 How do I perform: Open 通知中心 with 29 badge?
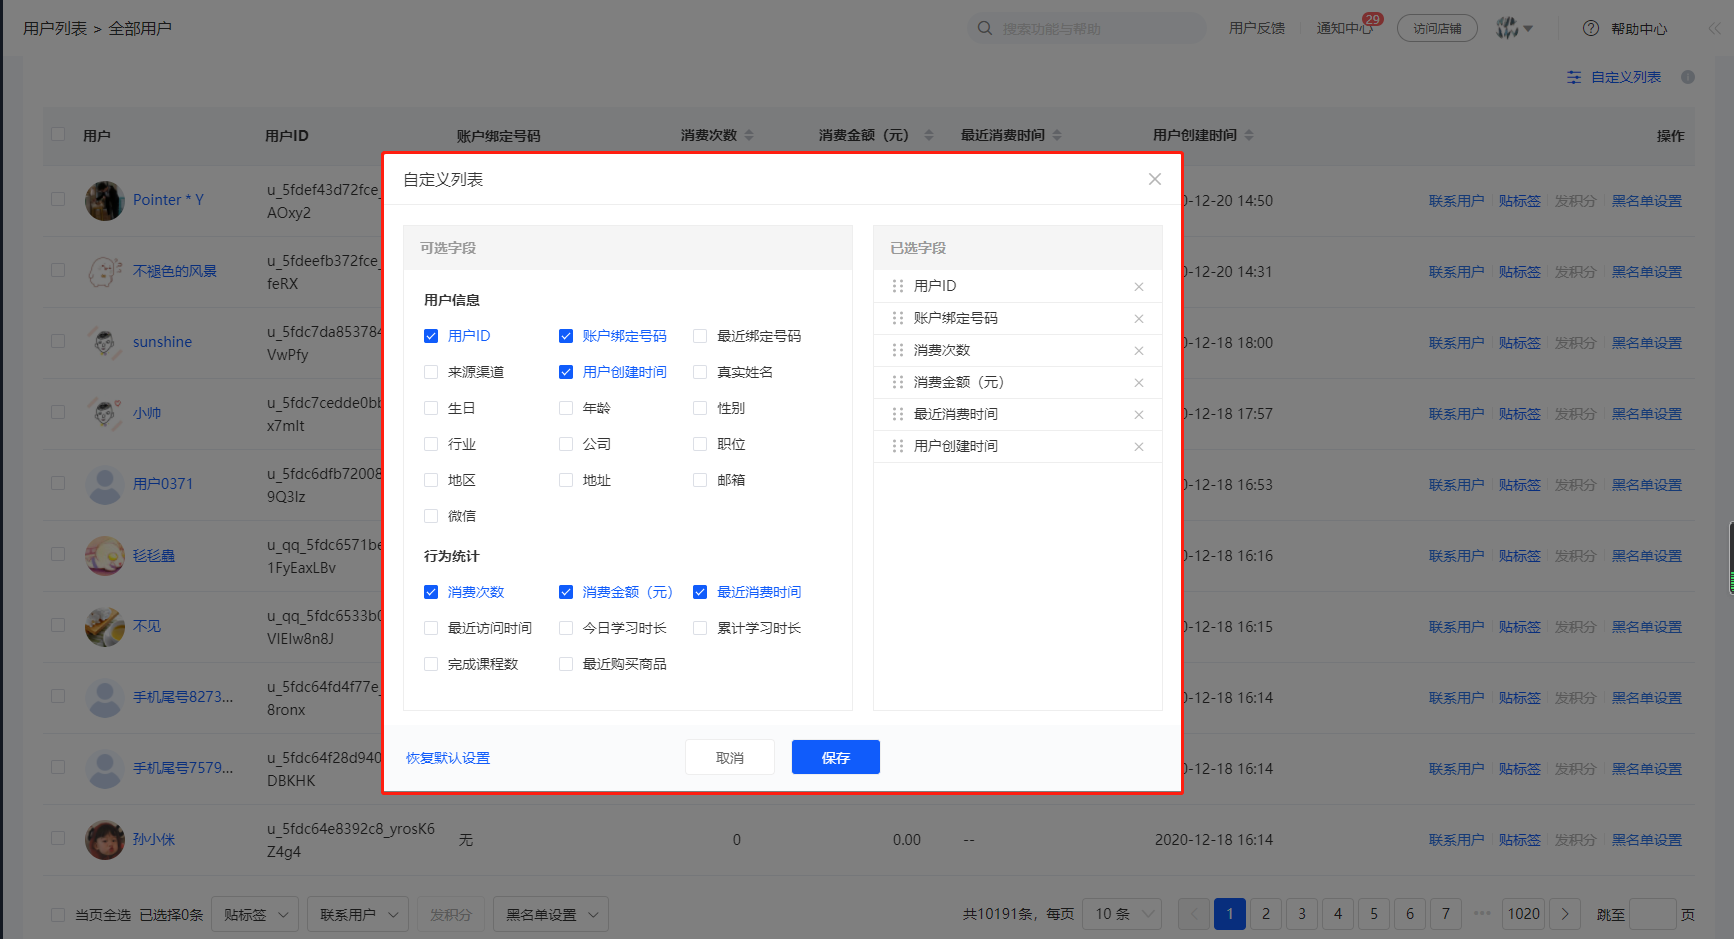pyautogui.click(x=1345, y=28)
